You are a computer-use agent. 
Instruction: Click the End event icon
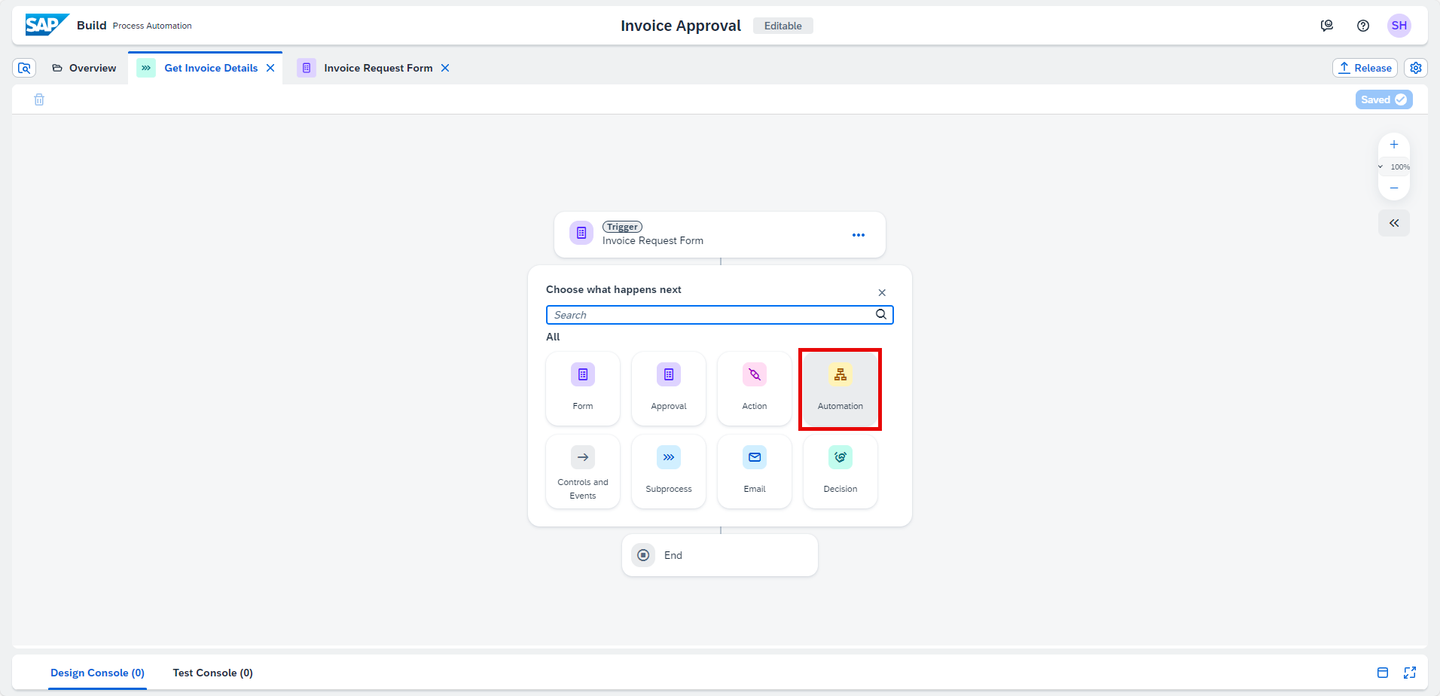click(x=644, y=555)
